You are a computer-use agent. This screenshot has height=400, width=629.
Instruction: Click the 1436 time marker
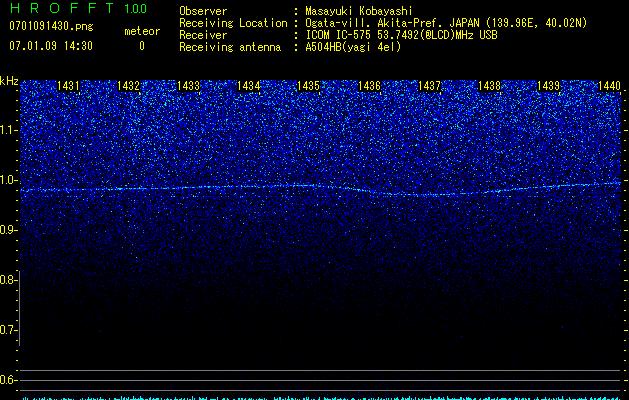(369, 86)
